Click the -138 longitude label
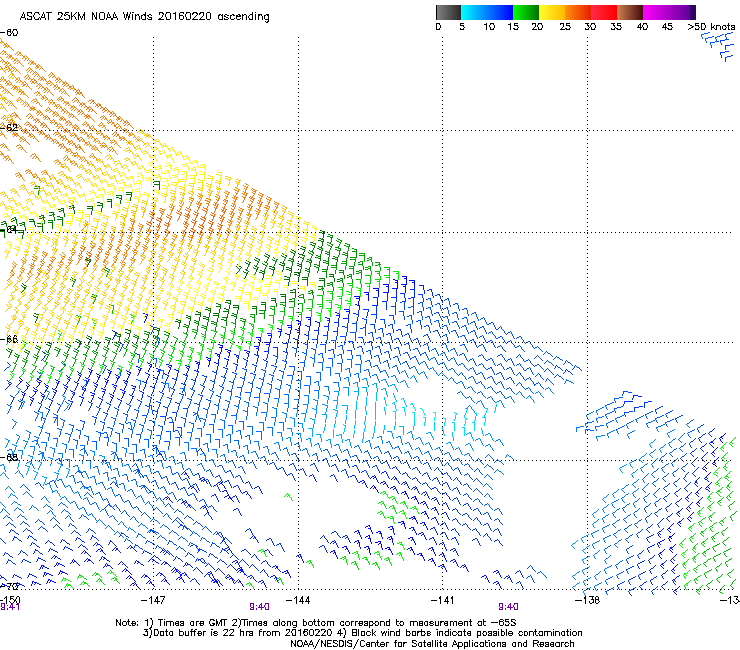740x650 pixels. (x=587, y=599)
